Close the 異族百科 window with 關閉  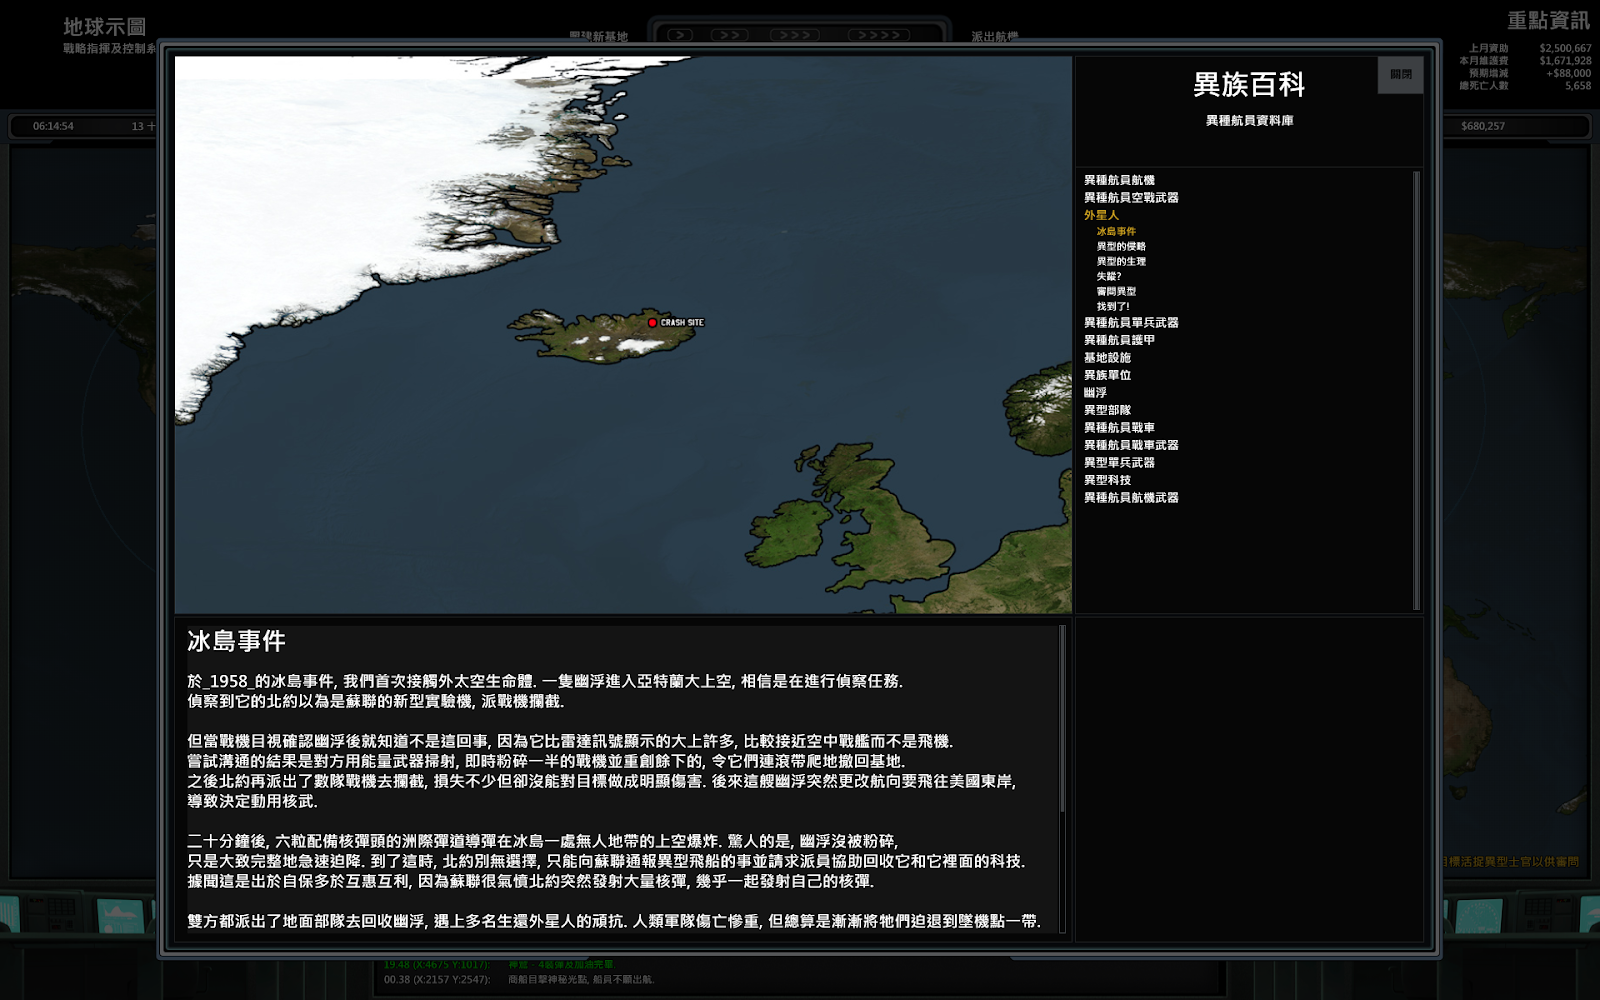[1400, 75]
